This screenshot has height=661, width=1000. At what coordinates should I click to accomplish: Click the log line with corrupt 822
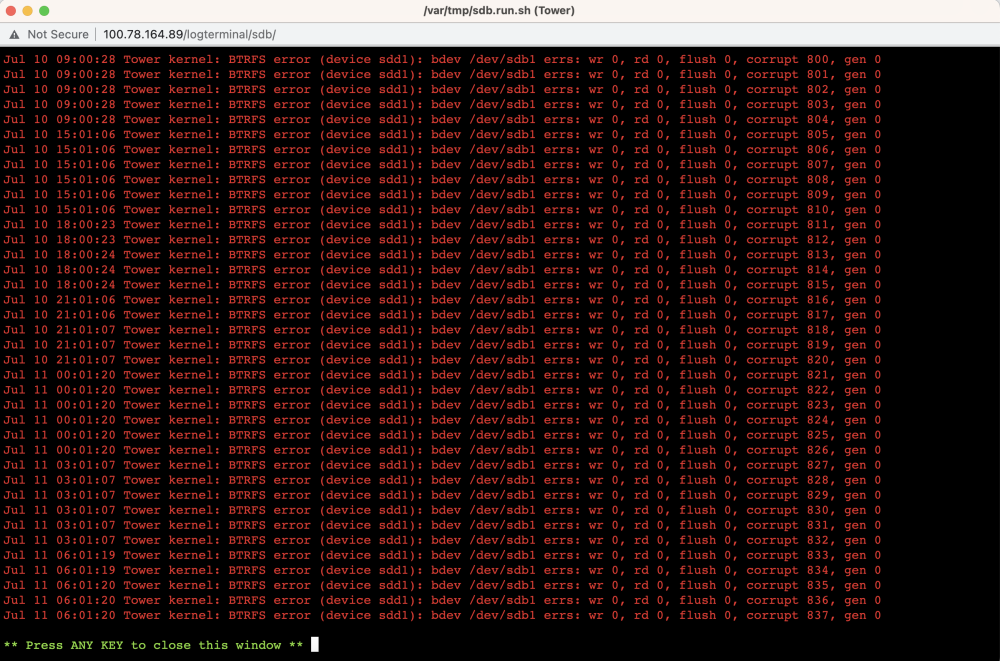pos(442,390)
